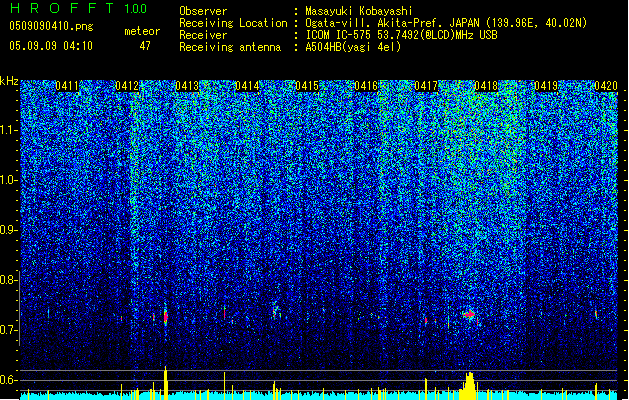Click the 1.1 kHz axis label

8,130
